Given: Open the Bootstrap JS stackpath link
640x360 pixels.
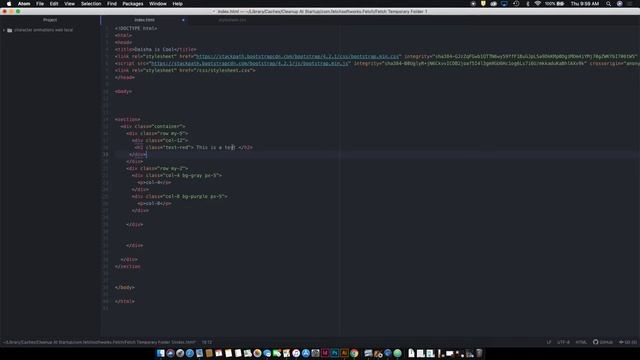Looking at the screenshot, I should point(249,63).
